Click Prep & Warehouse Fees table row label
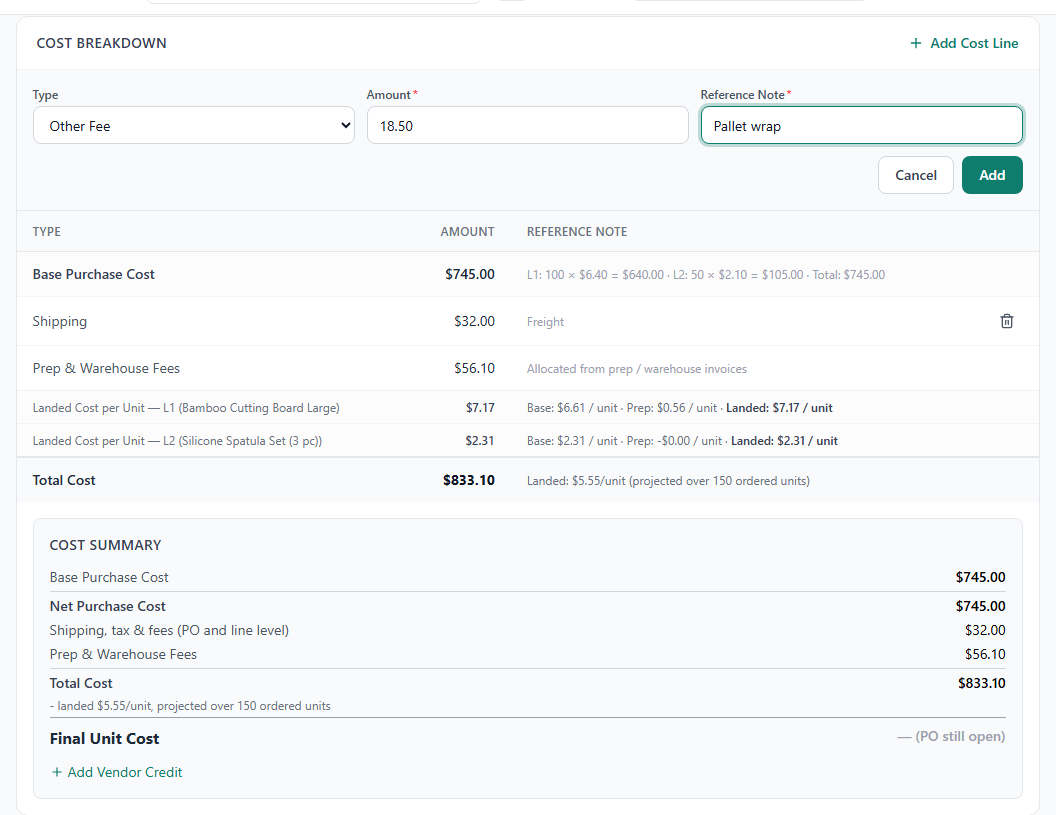The width and height of the screenshot is (1056, 815). point(106,368)
